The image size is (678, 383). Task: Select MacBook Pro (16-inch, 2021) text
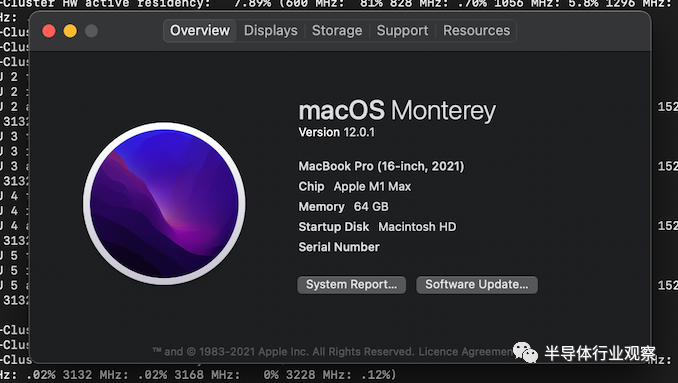381,166
